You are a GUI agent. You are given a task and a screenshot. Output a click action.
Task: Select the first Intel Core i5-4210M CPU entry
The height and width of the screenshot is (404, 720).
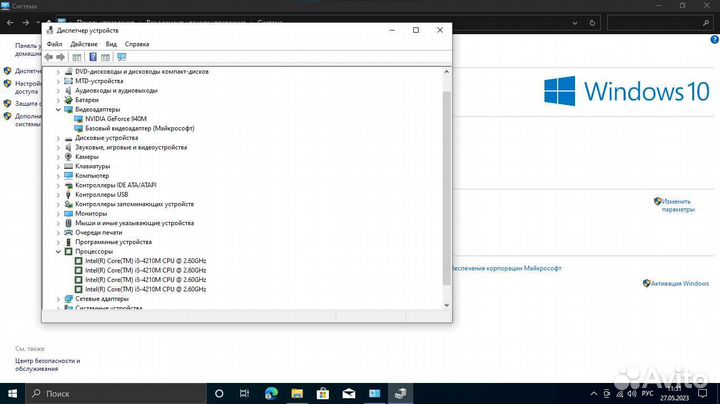tap(146, 261)
